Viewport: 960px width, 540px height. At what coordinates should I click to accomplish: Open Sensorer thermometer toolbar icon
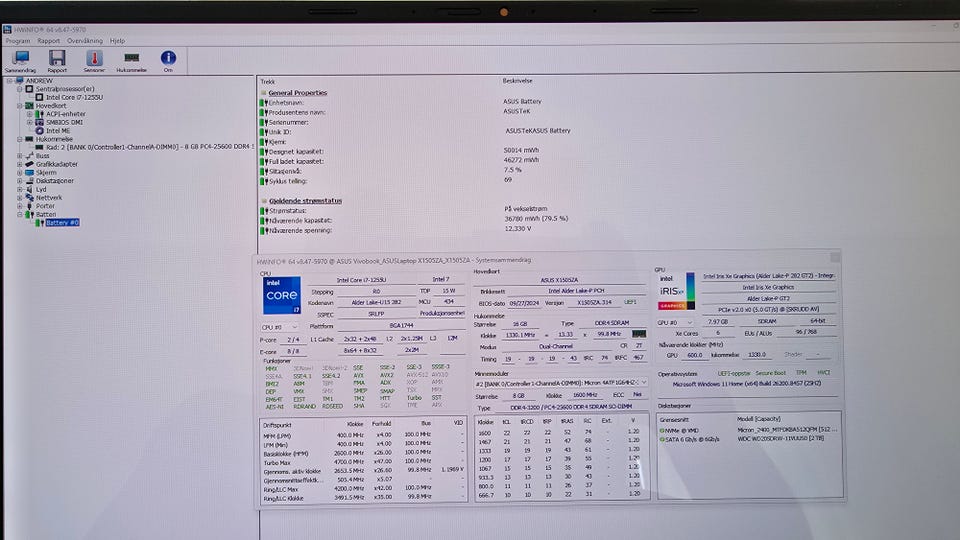point(94,61)
